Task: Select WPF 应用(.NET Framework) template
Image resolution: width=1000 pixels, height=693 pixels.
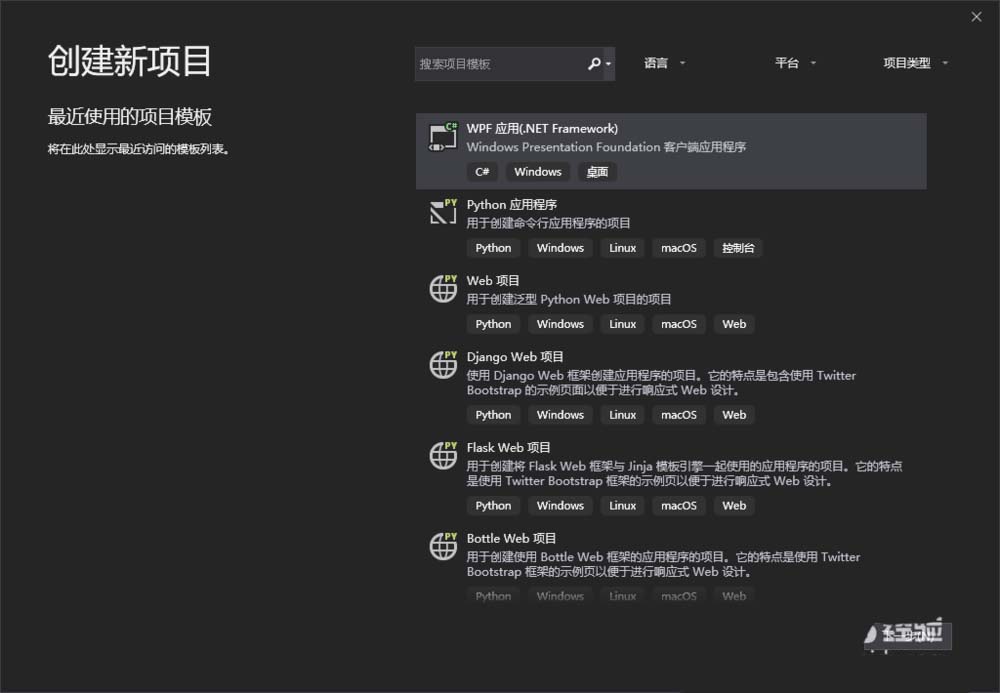Action: [x=671, y=151]
